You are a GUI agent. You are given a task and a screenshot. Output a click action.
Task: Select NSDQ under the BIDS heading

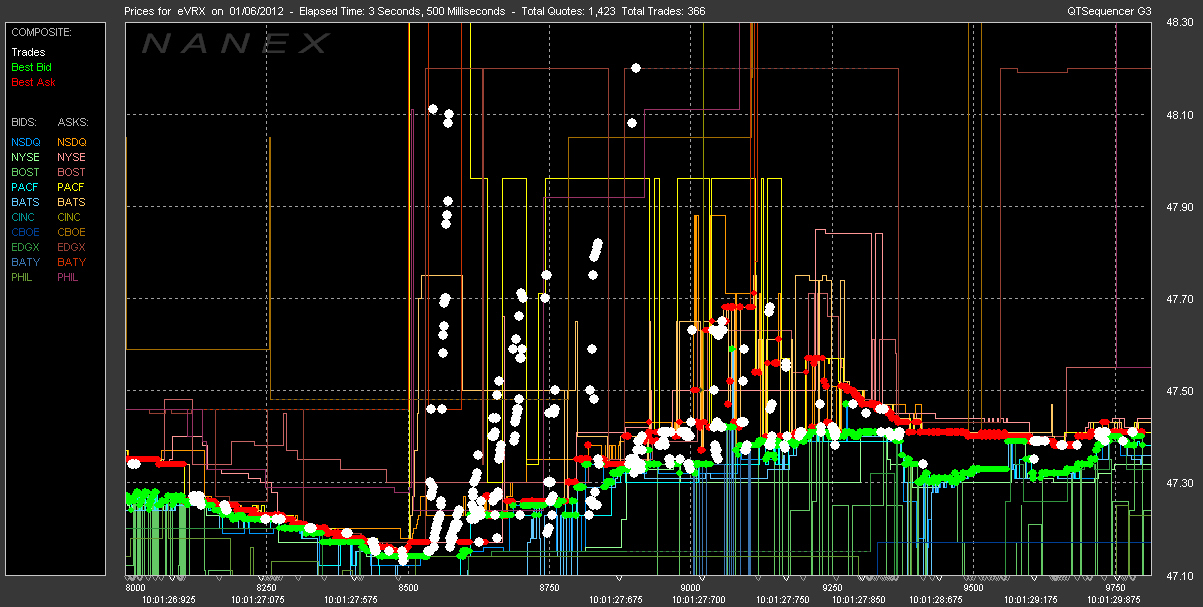point(25,142)
